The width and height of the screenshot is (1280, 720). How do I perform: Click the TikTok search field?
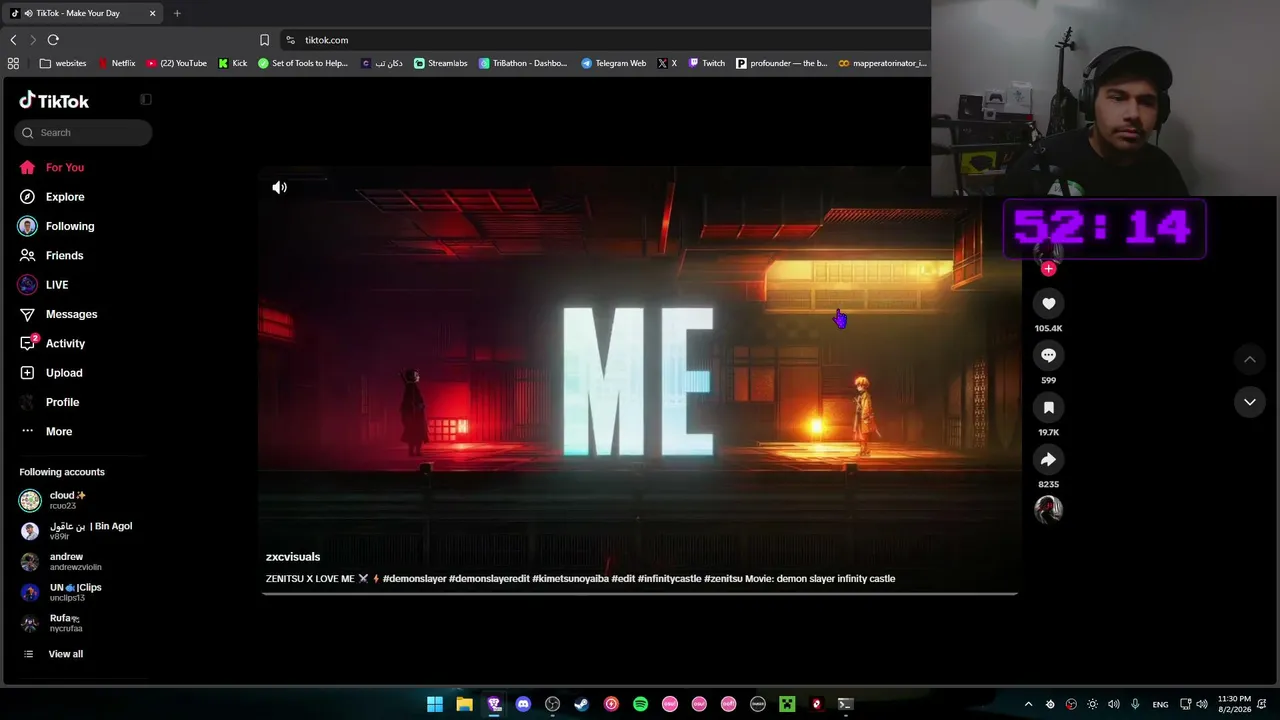point(83,133)
